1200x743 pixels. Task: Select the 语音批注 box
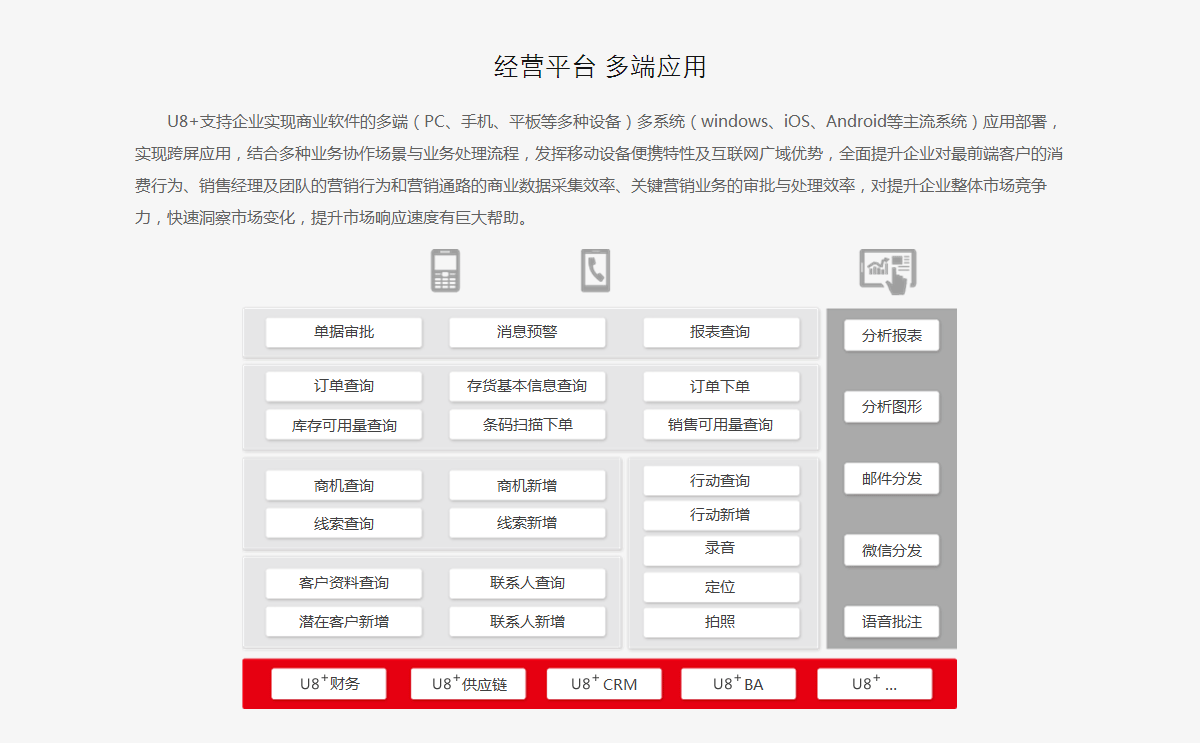pyautogui.click(x=892, y=622)
